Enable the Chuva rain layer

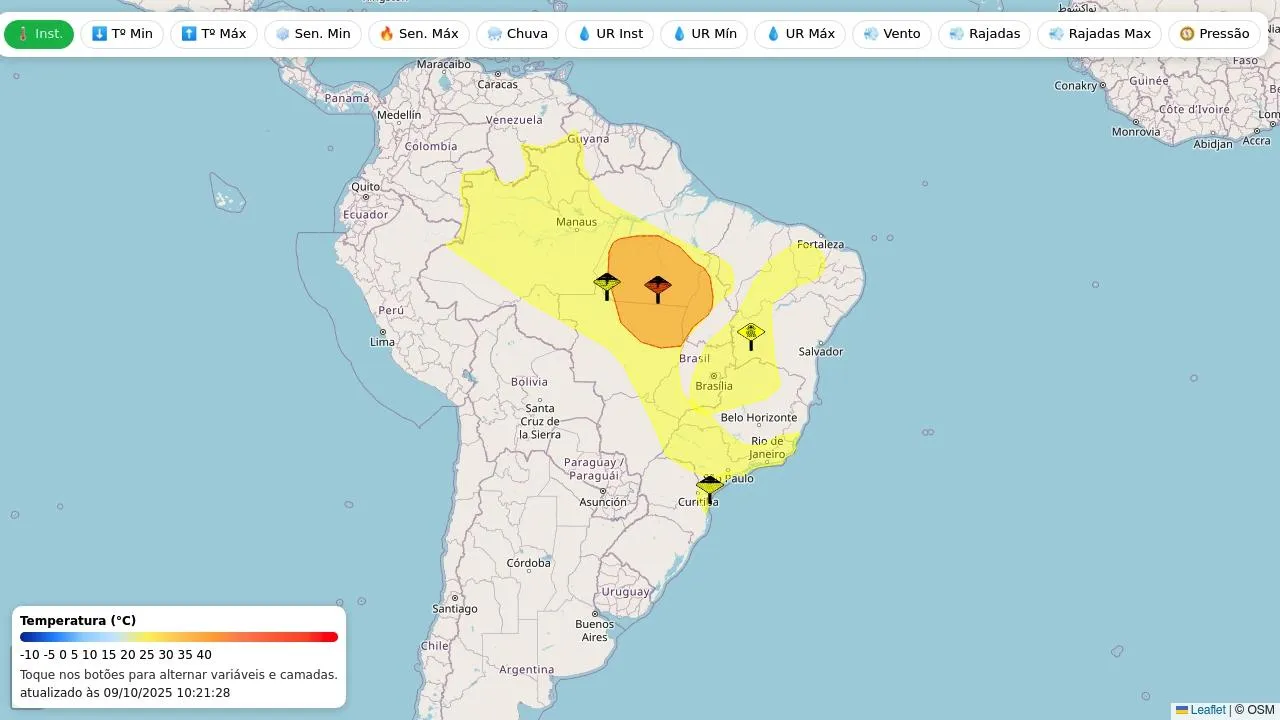(x=517, y=34)
